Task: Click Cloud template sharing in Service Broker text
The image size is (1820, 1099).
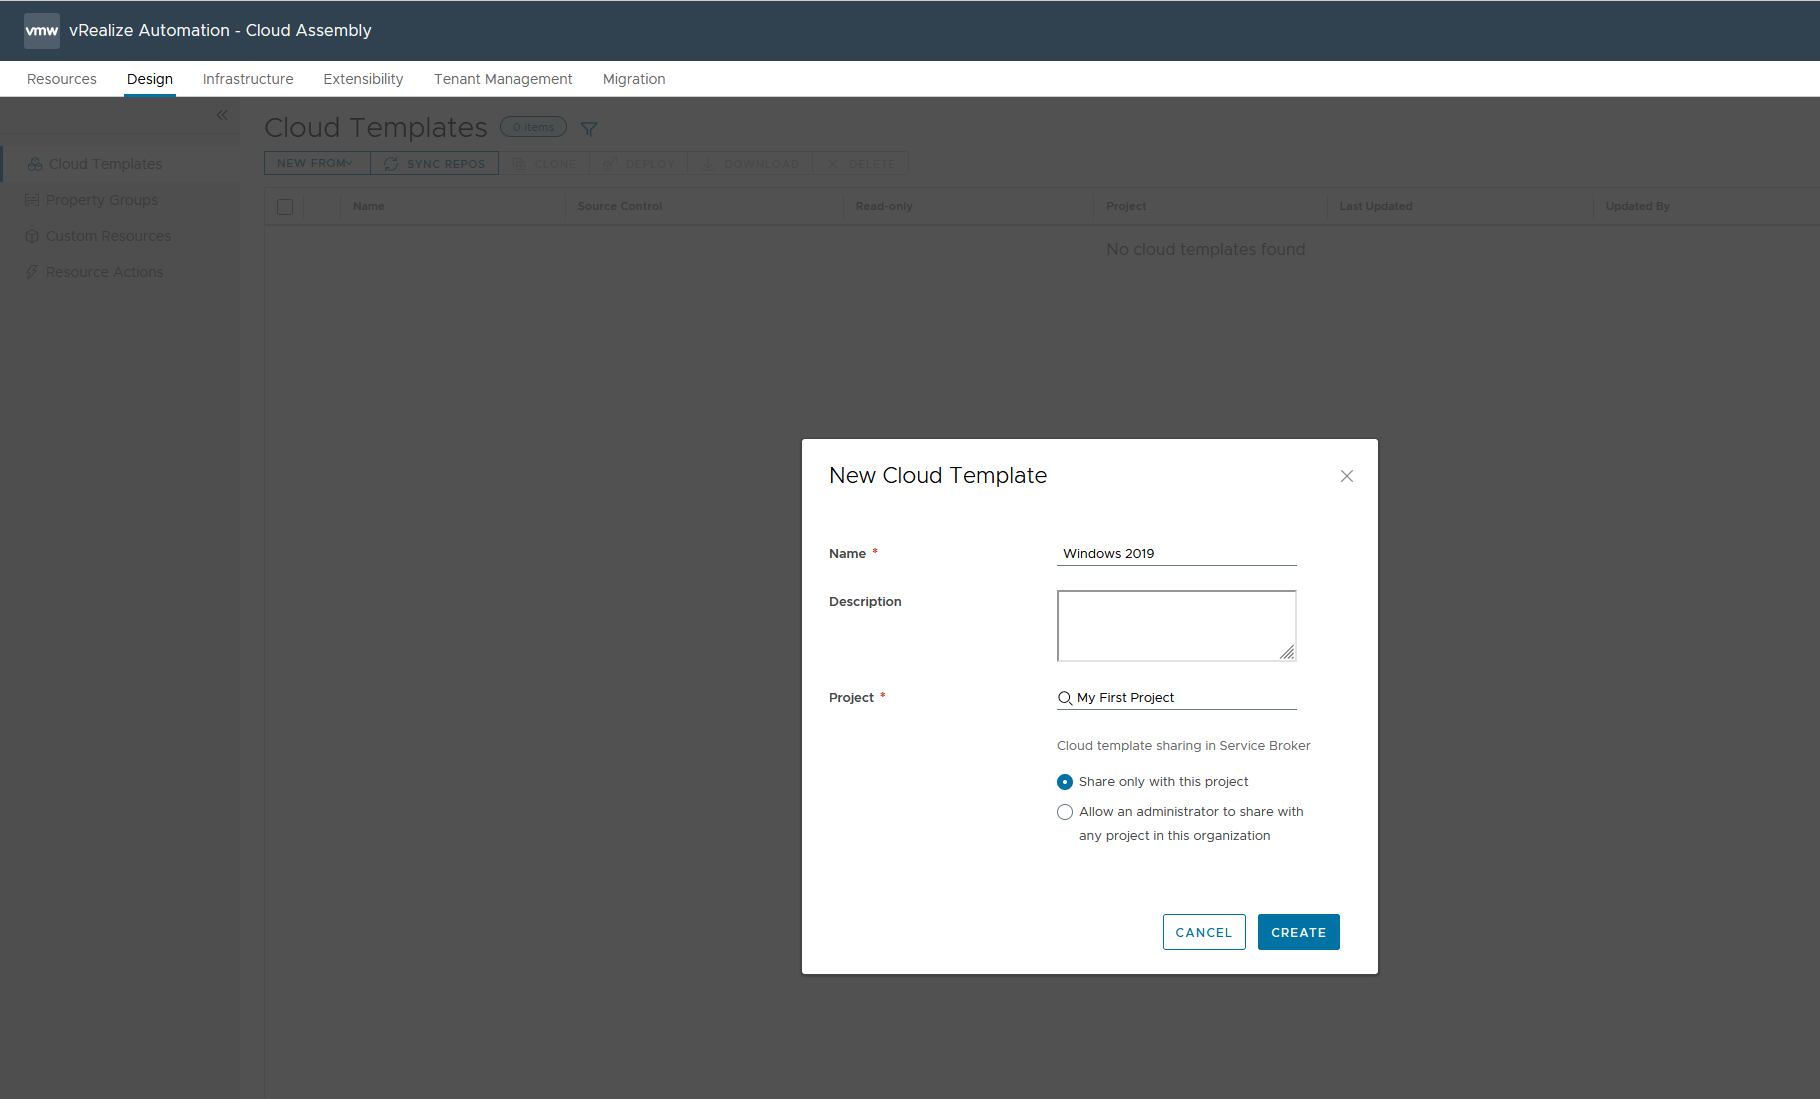Action: click(x=1183, y=746)
